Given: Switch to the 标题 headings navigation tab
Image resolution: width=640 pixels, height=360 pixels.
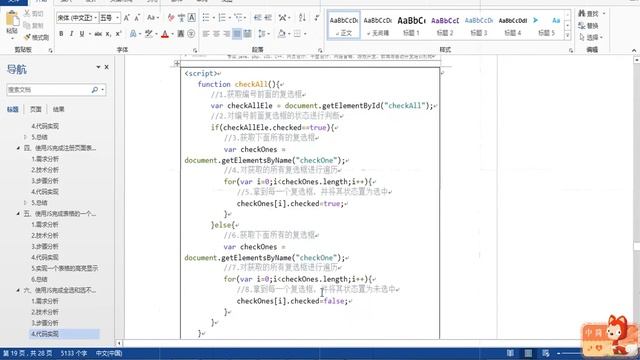Looking at the screenshot, I should click(13, 109).
